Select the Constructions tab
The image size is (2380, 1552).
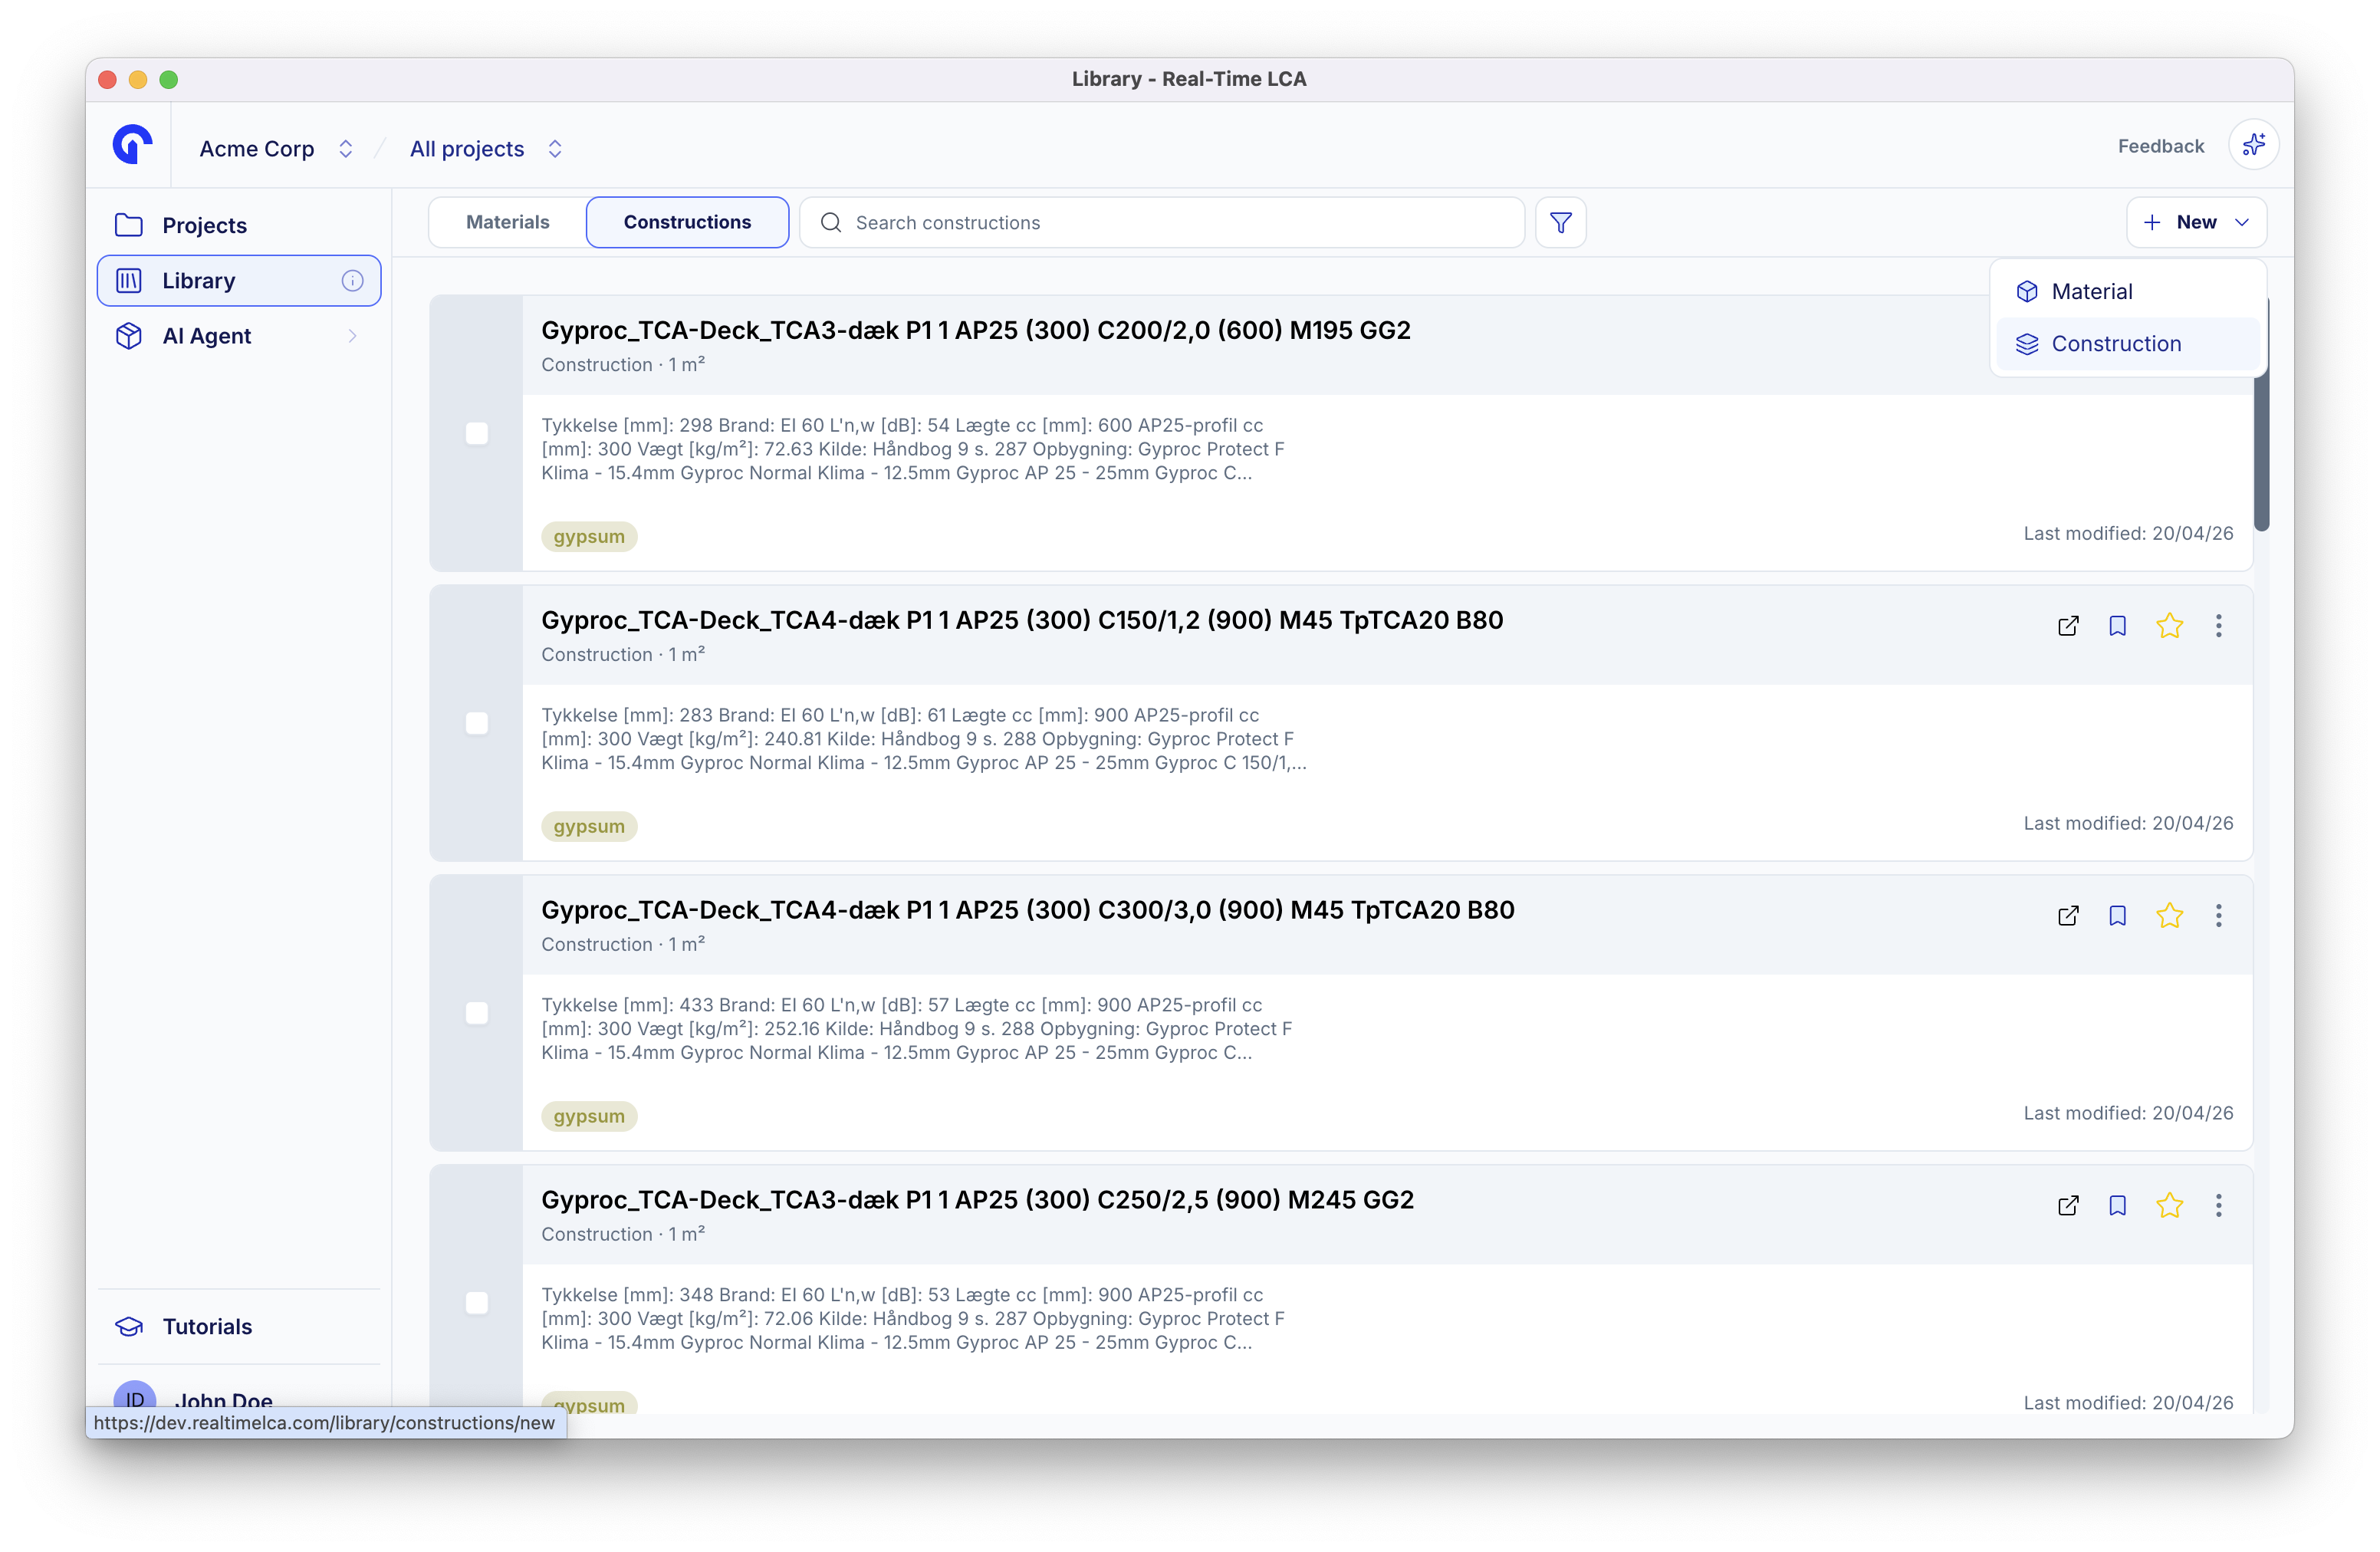point(687,222)
